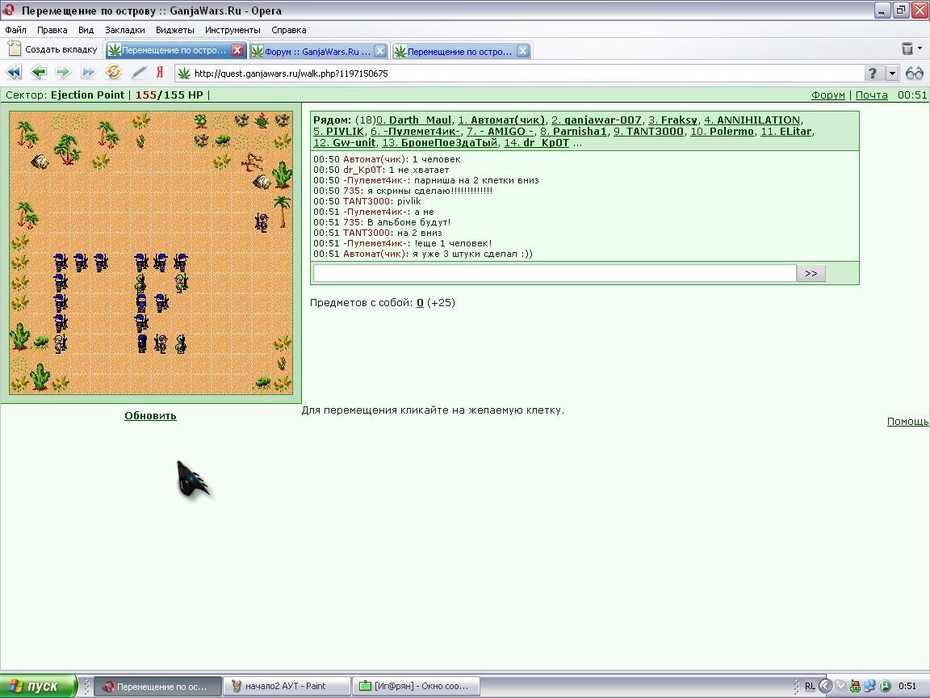Open the Инструменты menu

tap(232, 30)
